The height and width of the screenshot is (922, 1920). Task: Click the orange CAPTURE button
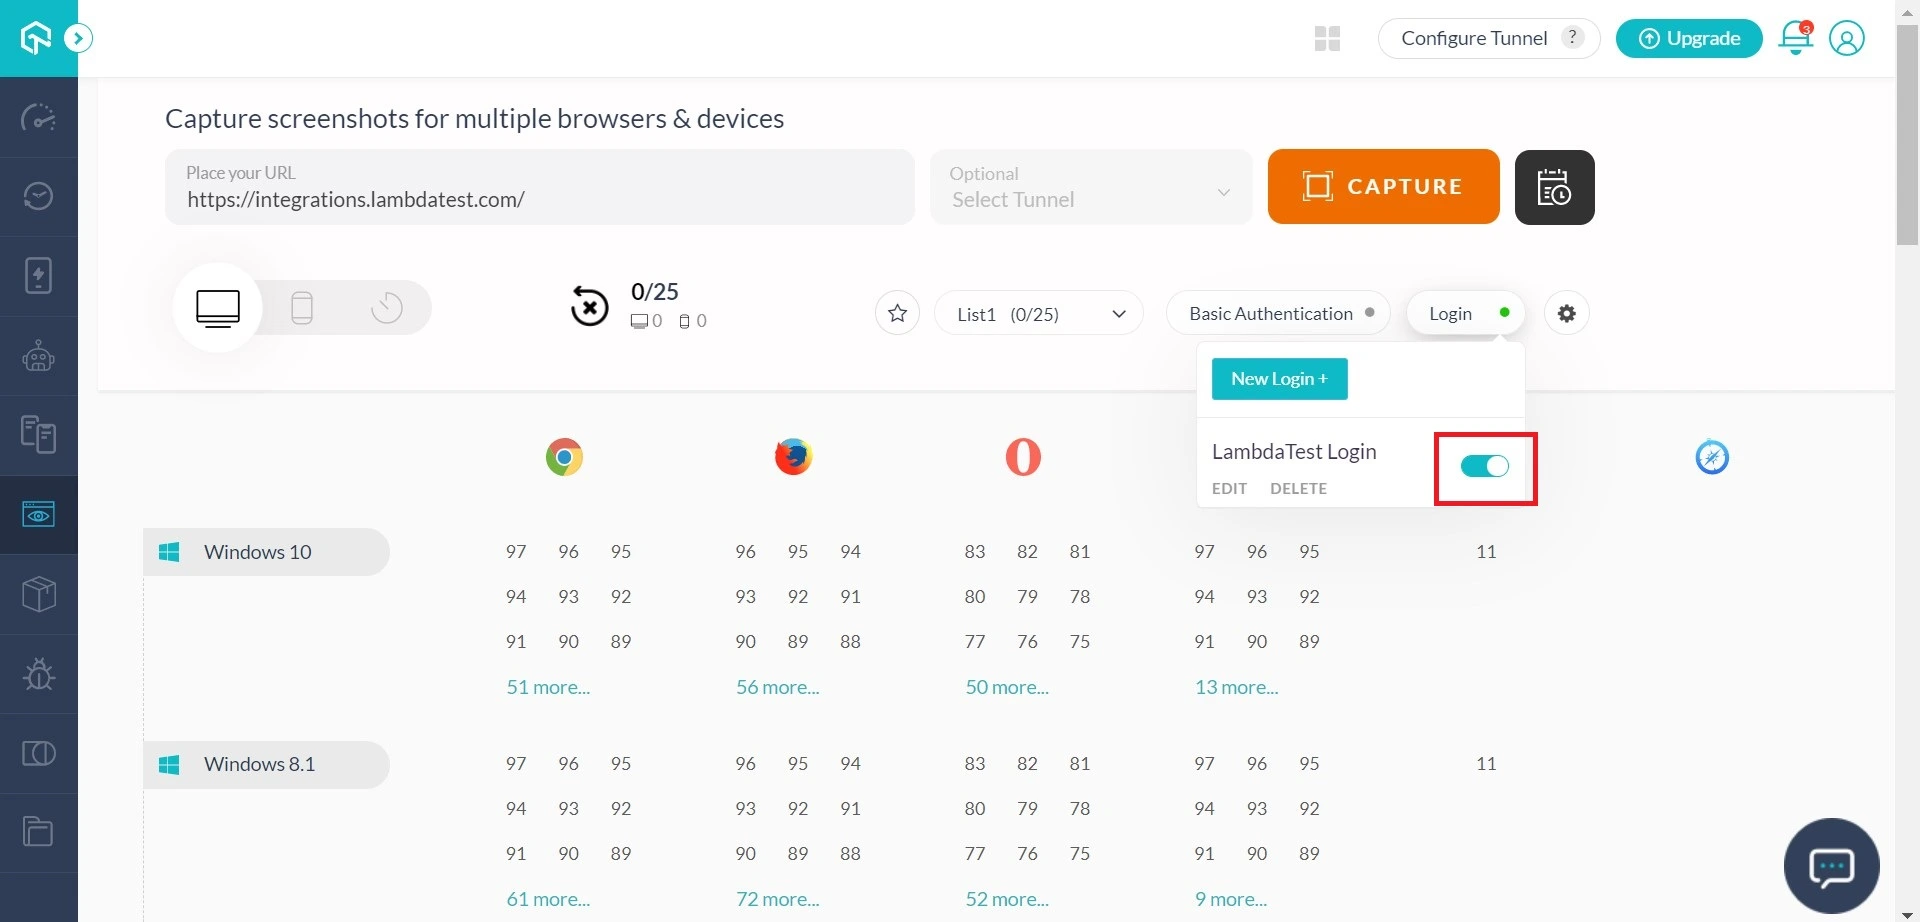point(1383,187)
